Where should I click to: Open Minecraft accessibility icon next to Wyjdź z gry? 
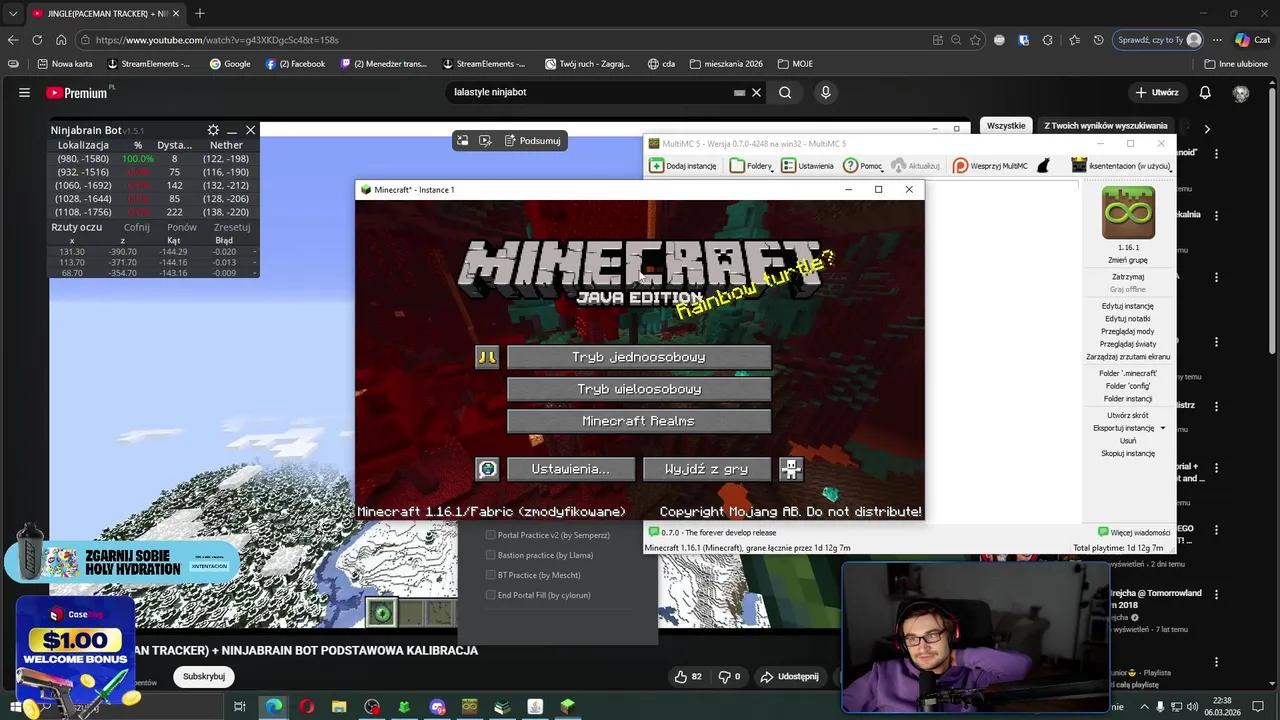791,469
